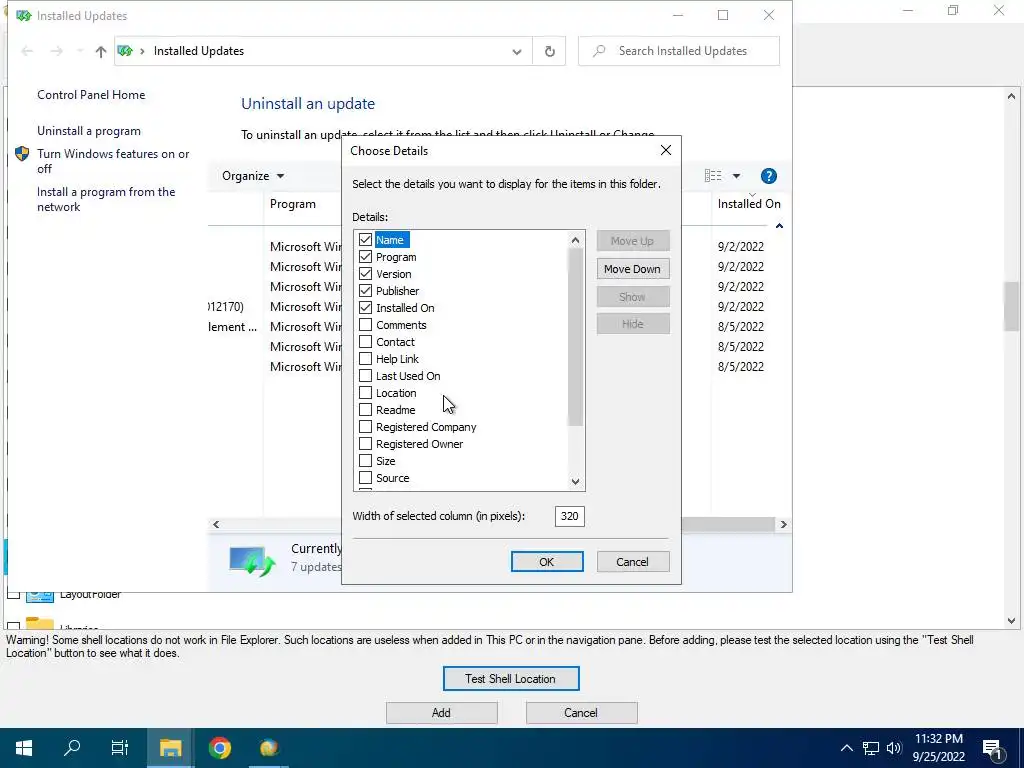The width and height of the screenshot is (1024, 768).
Task: Collapse the group with the blue chevron
Action: 779,226
